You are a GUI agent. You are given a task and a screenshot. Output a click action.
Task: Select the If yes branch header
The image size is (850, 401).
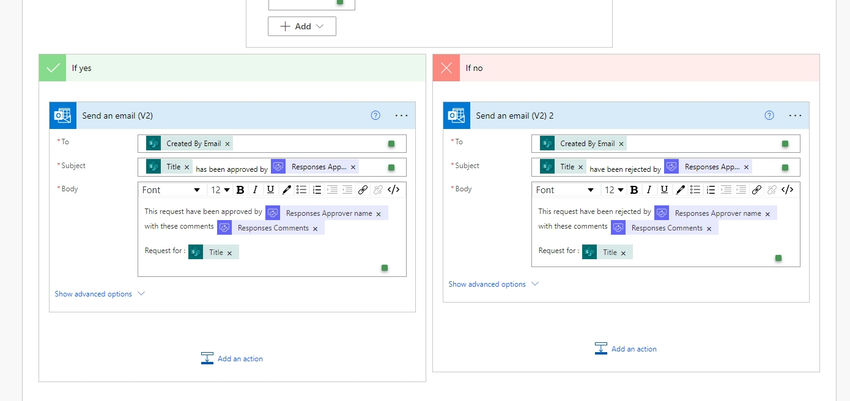click(x=232, y=68)
